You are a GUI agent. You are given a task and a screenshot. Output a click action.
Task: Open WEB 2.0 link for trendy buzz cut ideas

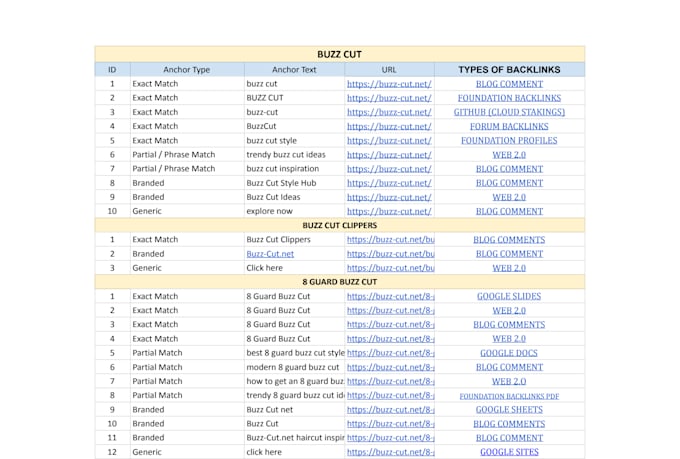pos(509,155)
